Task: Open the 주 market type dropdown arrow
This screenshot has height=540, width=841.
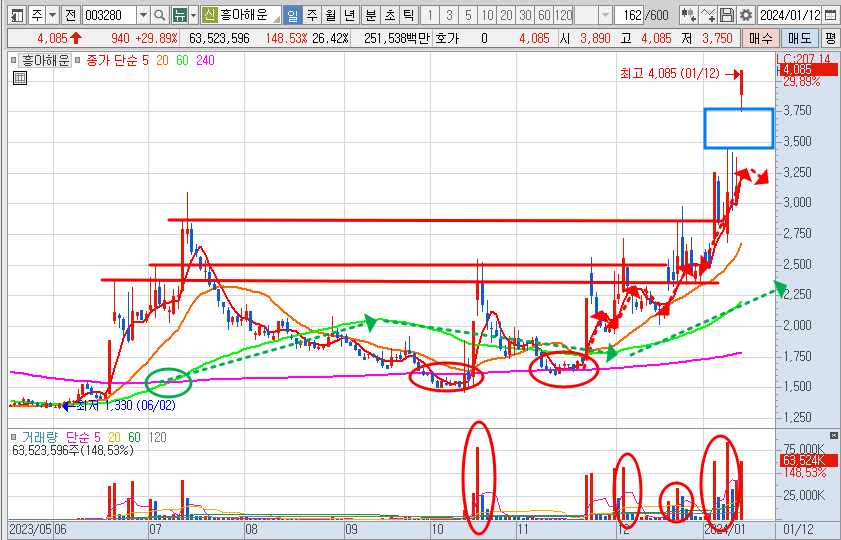Action: point(53,15)
